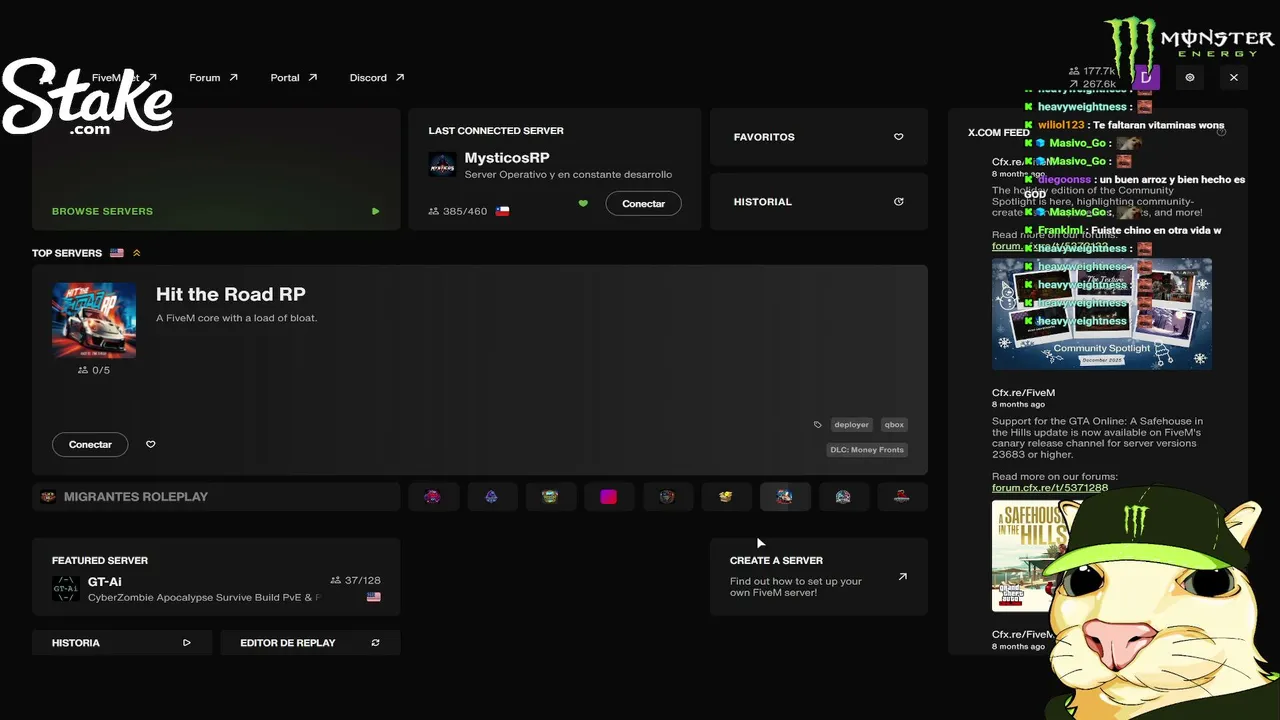
Task: Click the deployer tag
Action: [851, 425]
